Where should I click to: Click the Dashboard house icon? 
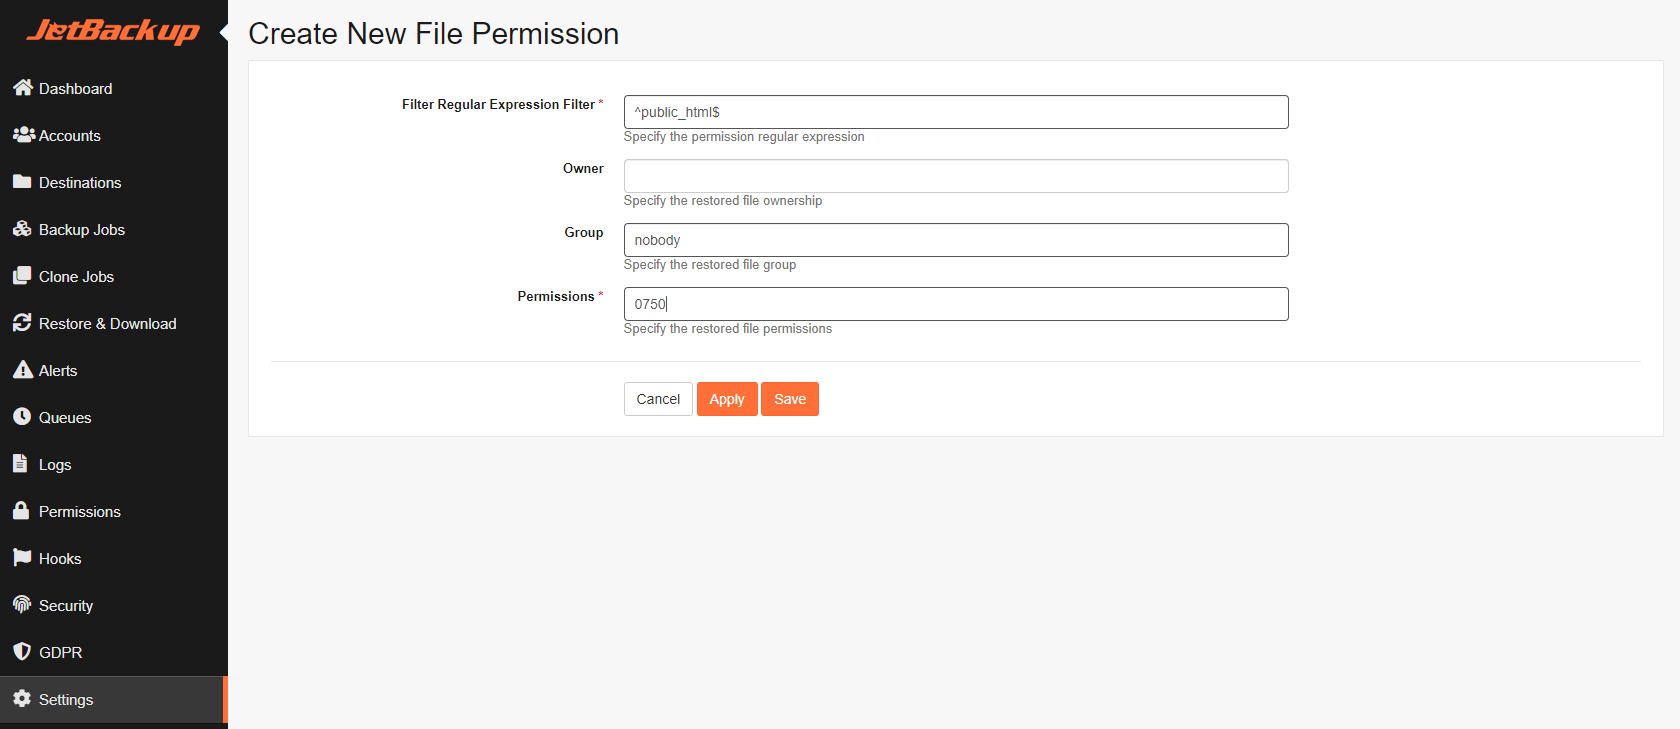click(x=23, y=88)
